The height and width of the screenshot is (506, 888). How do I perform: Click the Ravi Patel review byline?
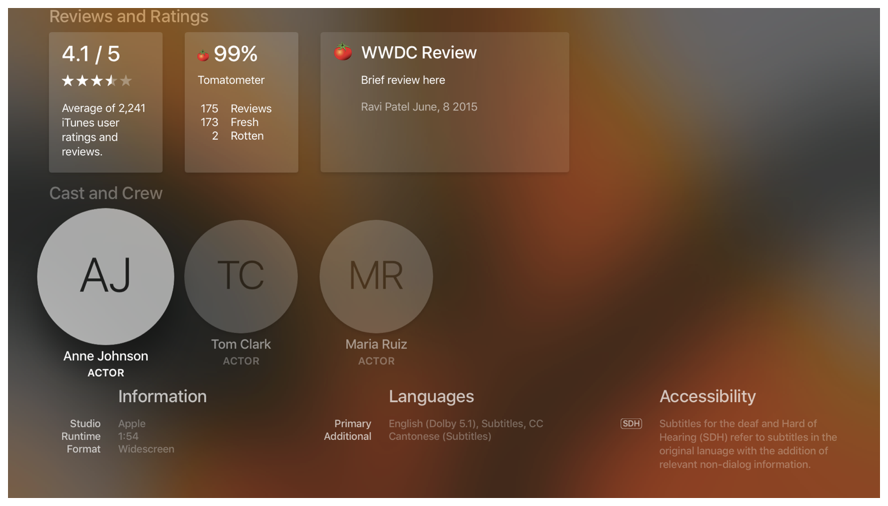[419, 107]
